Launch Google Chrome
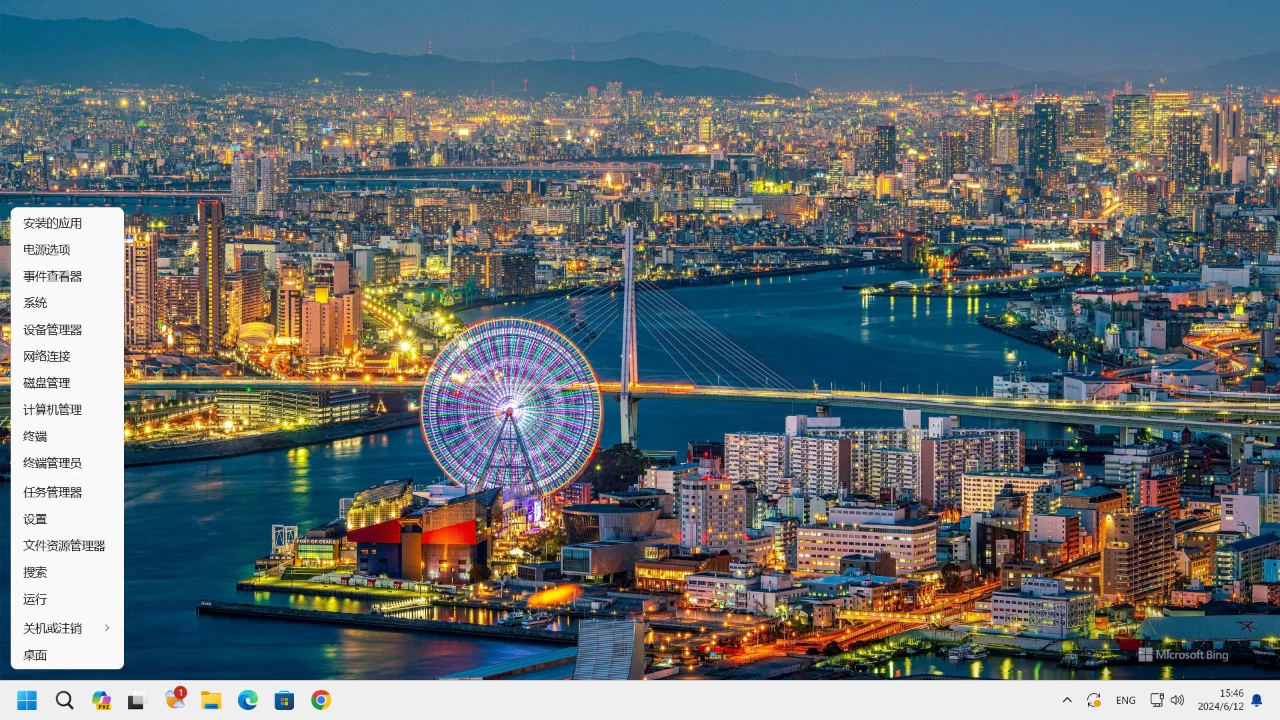This screenshot has height=720, width=1280. pyautogui.click(x=320, y=700)
